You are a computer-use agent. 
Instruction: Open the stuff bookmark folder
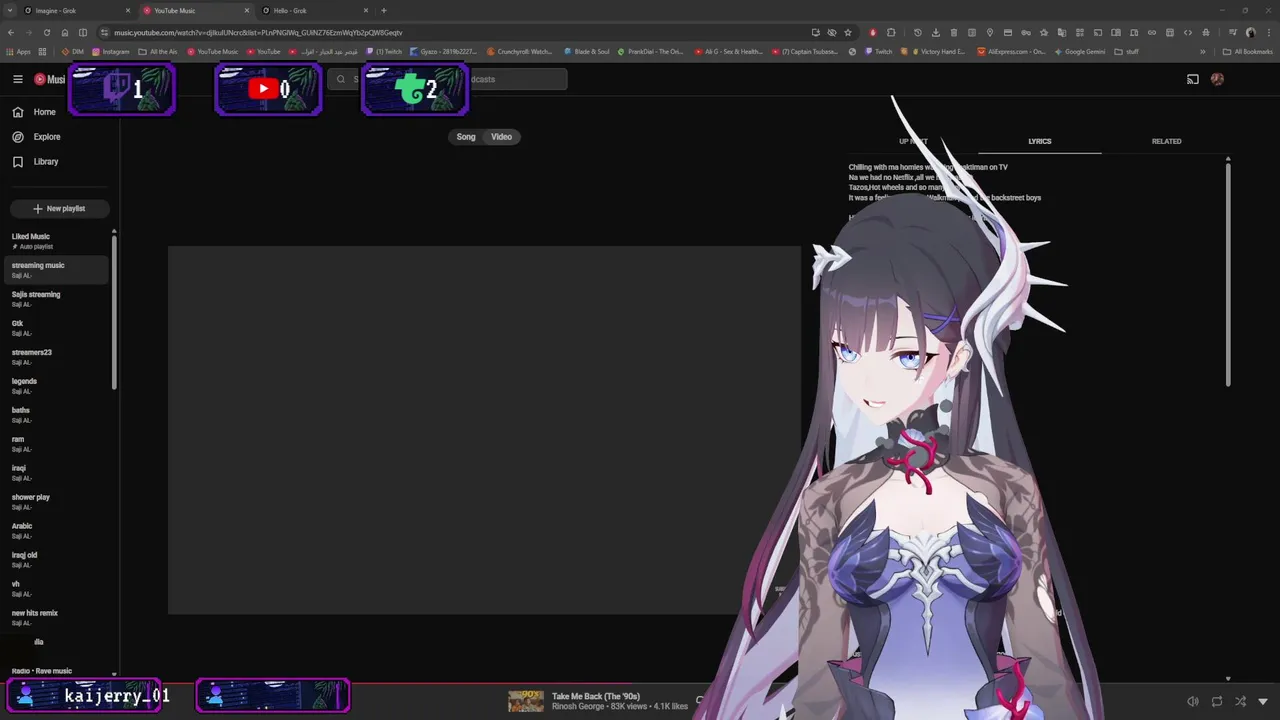1127,51
